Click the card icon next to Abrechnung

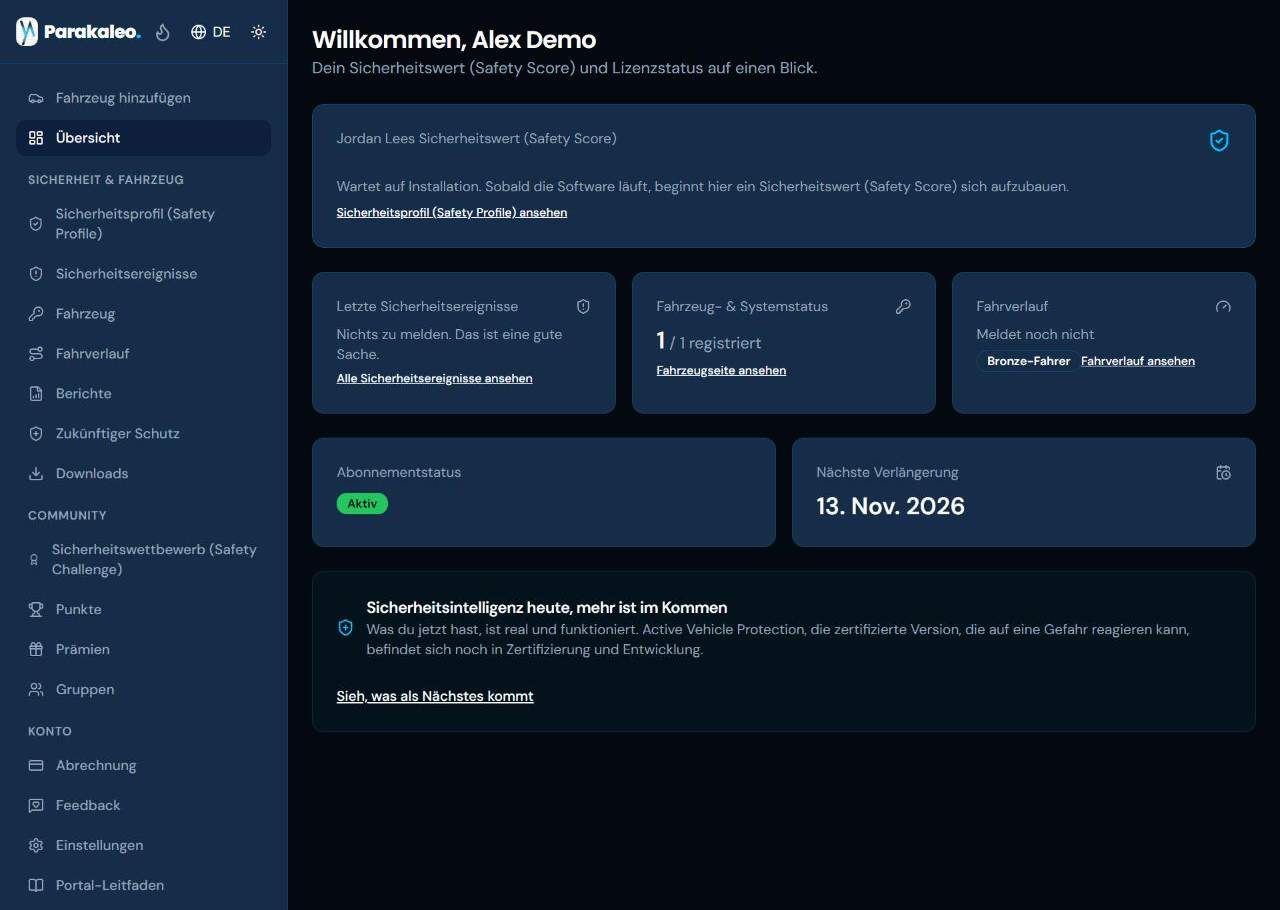click(x=36, y=766)
